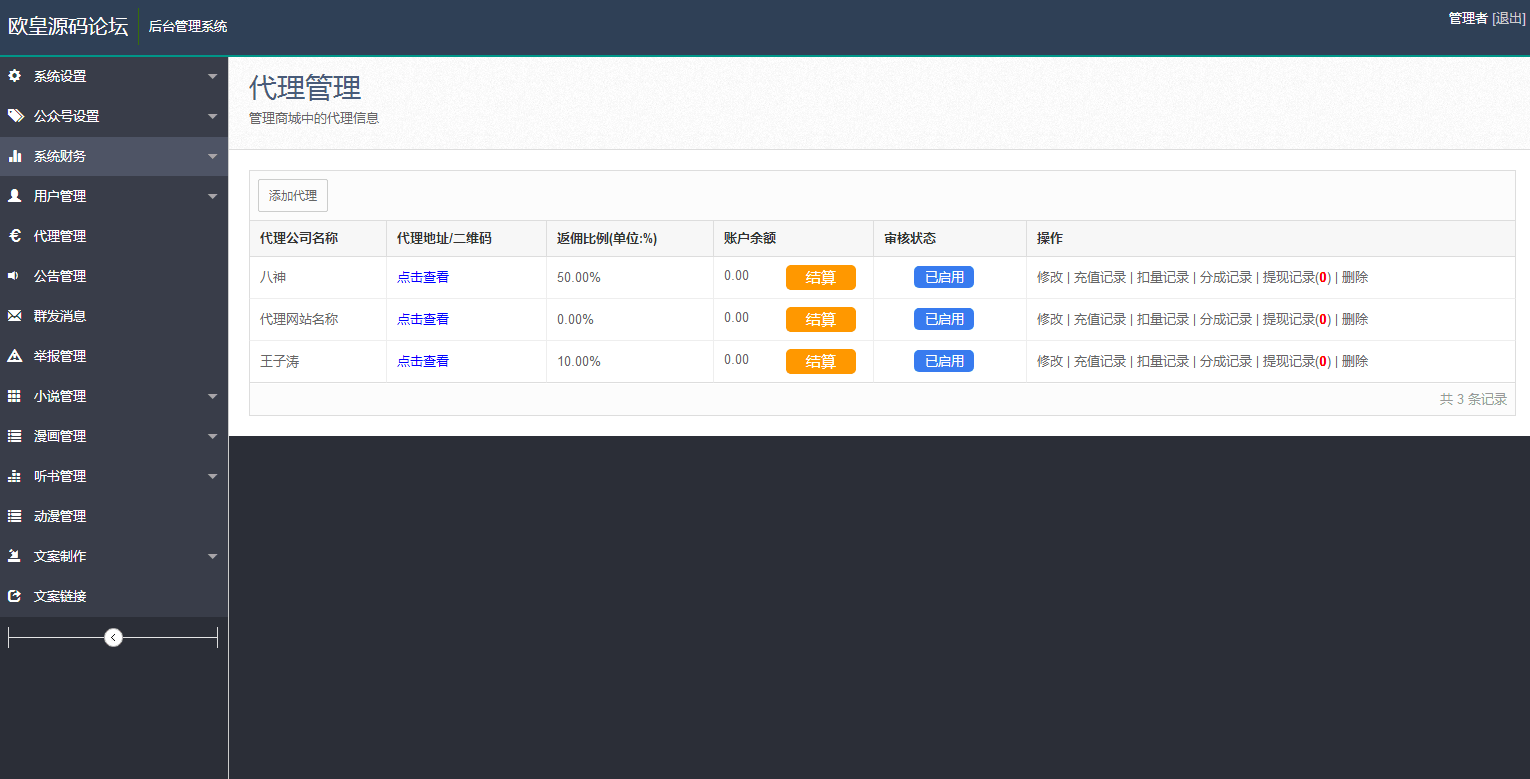Click the warning triangle icon beside 举报管理

pos(15,356)
